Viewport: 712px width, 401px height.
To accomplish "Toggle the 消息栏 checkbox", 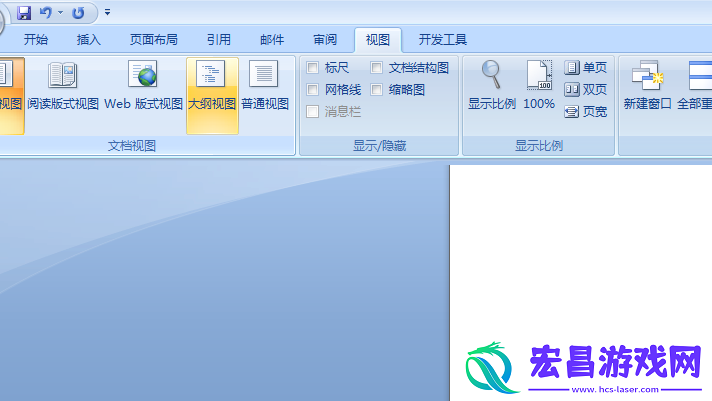I will (312, 111).
